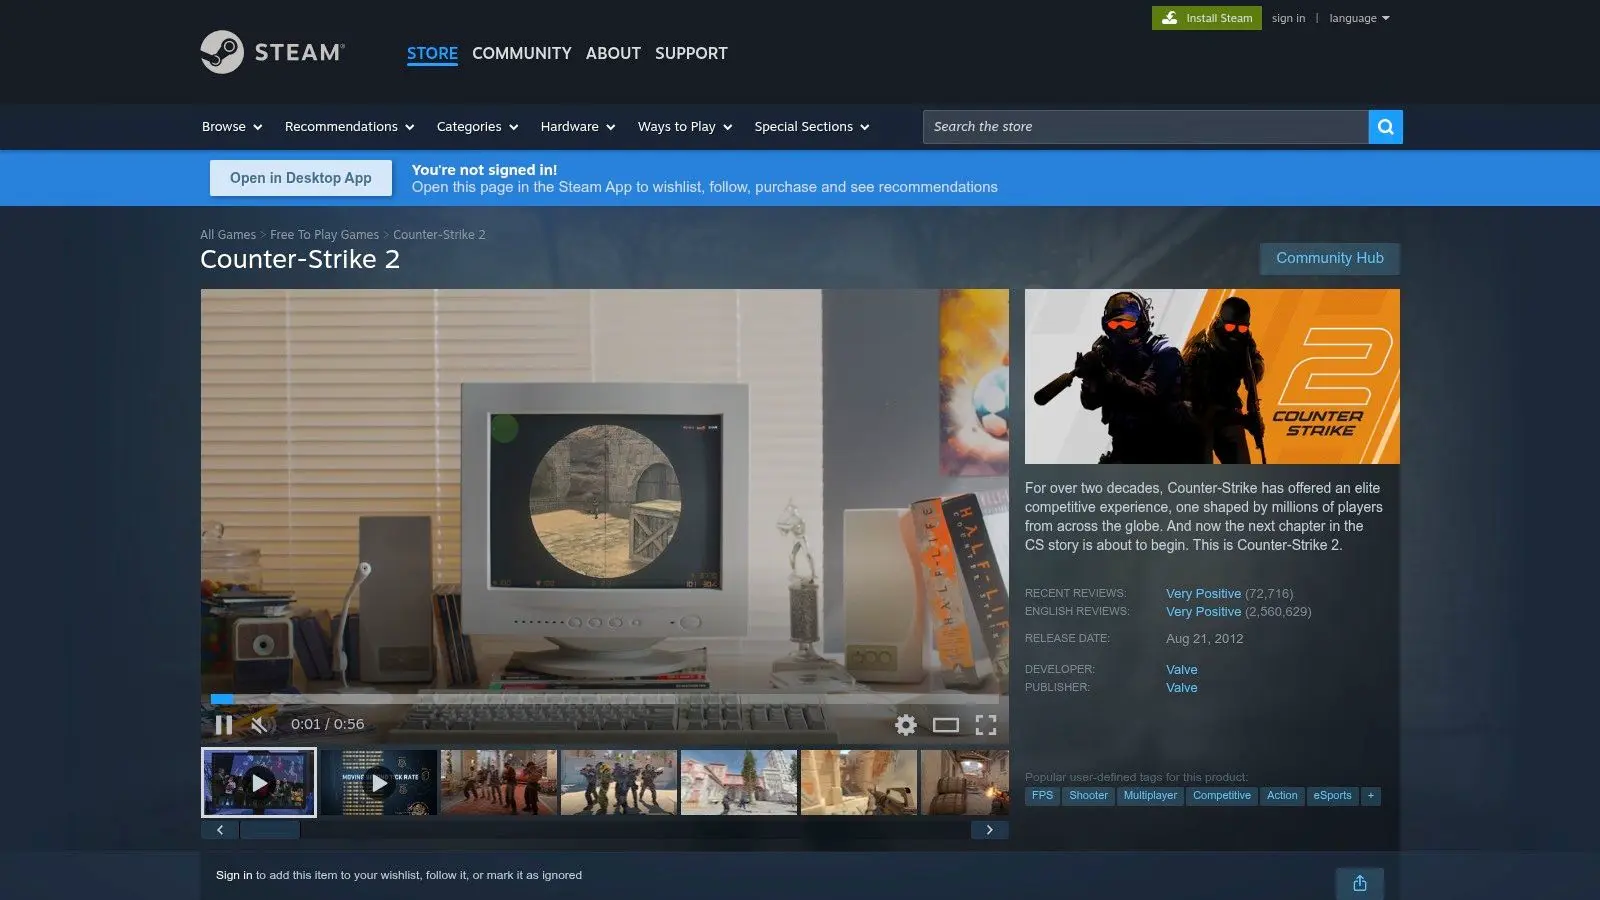1600x900 pixels.
Task: Select the second trailer thumbnail, MOVING text
Action: click(379, 782)
